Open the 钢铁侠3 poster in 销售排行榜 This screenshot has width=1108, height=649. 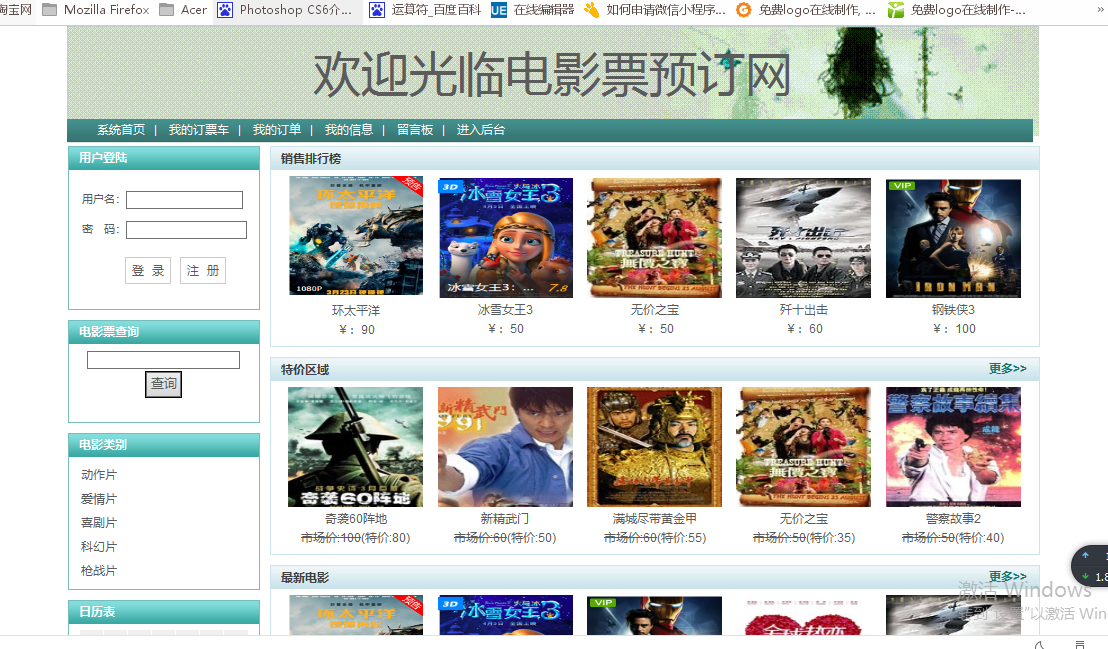tap(953, 238)
